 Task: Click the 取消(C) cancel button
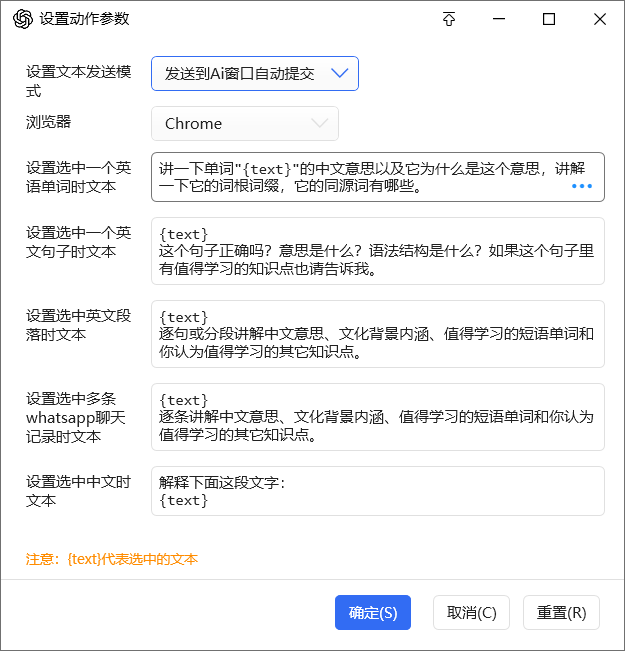[x=471, y=612]
